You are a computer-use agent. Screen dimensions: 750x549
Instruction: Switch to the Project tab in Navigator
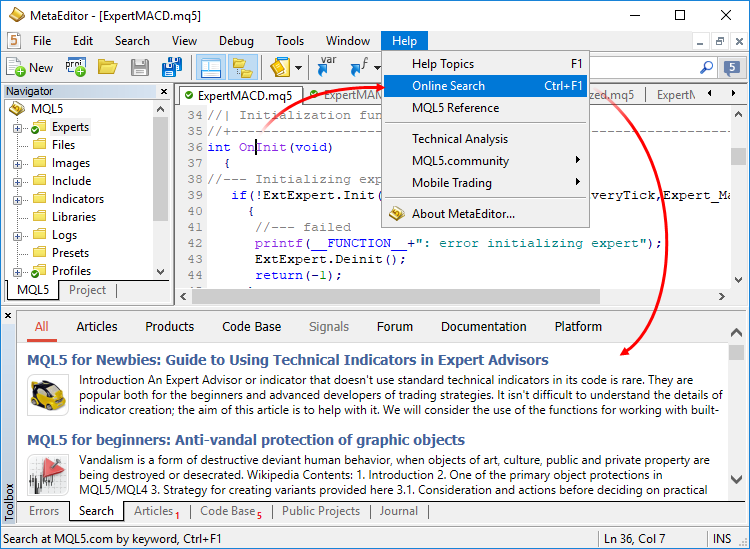pos(87,290)
